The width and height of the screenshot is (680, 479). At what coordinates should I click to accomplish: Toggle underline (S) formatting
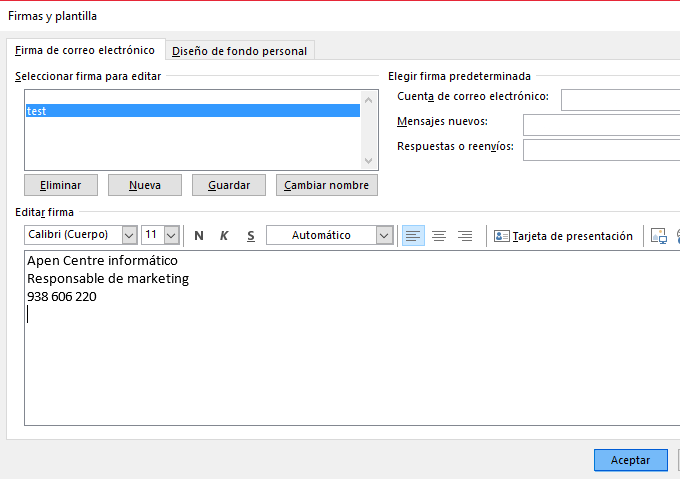(251, 236)
